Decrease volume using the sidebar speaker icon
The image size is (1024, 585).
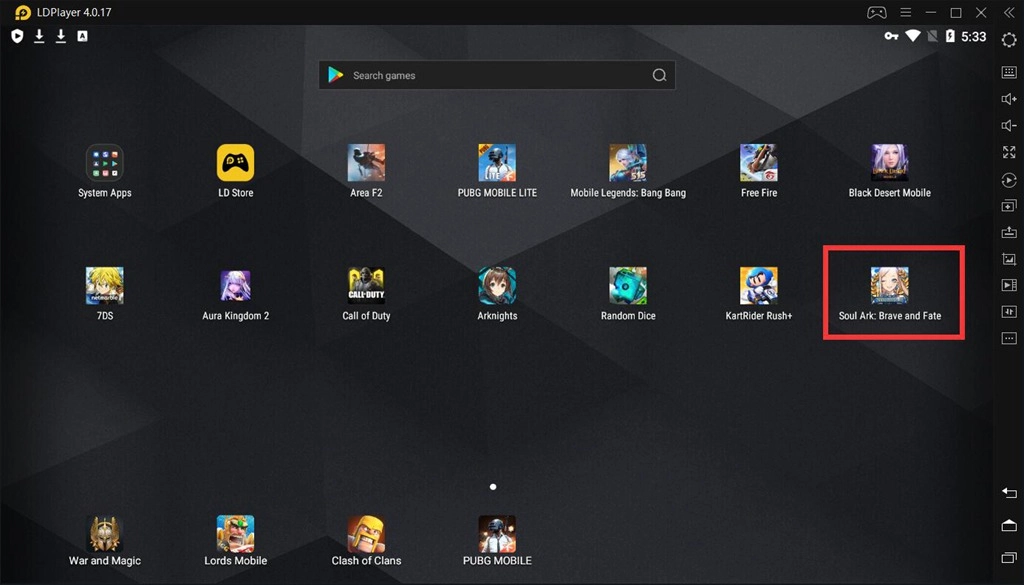click(x=1009, y=126)
